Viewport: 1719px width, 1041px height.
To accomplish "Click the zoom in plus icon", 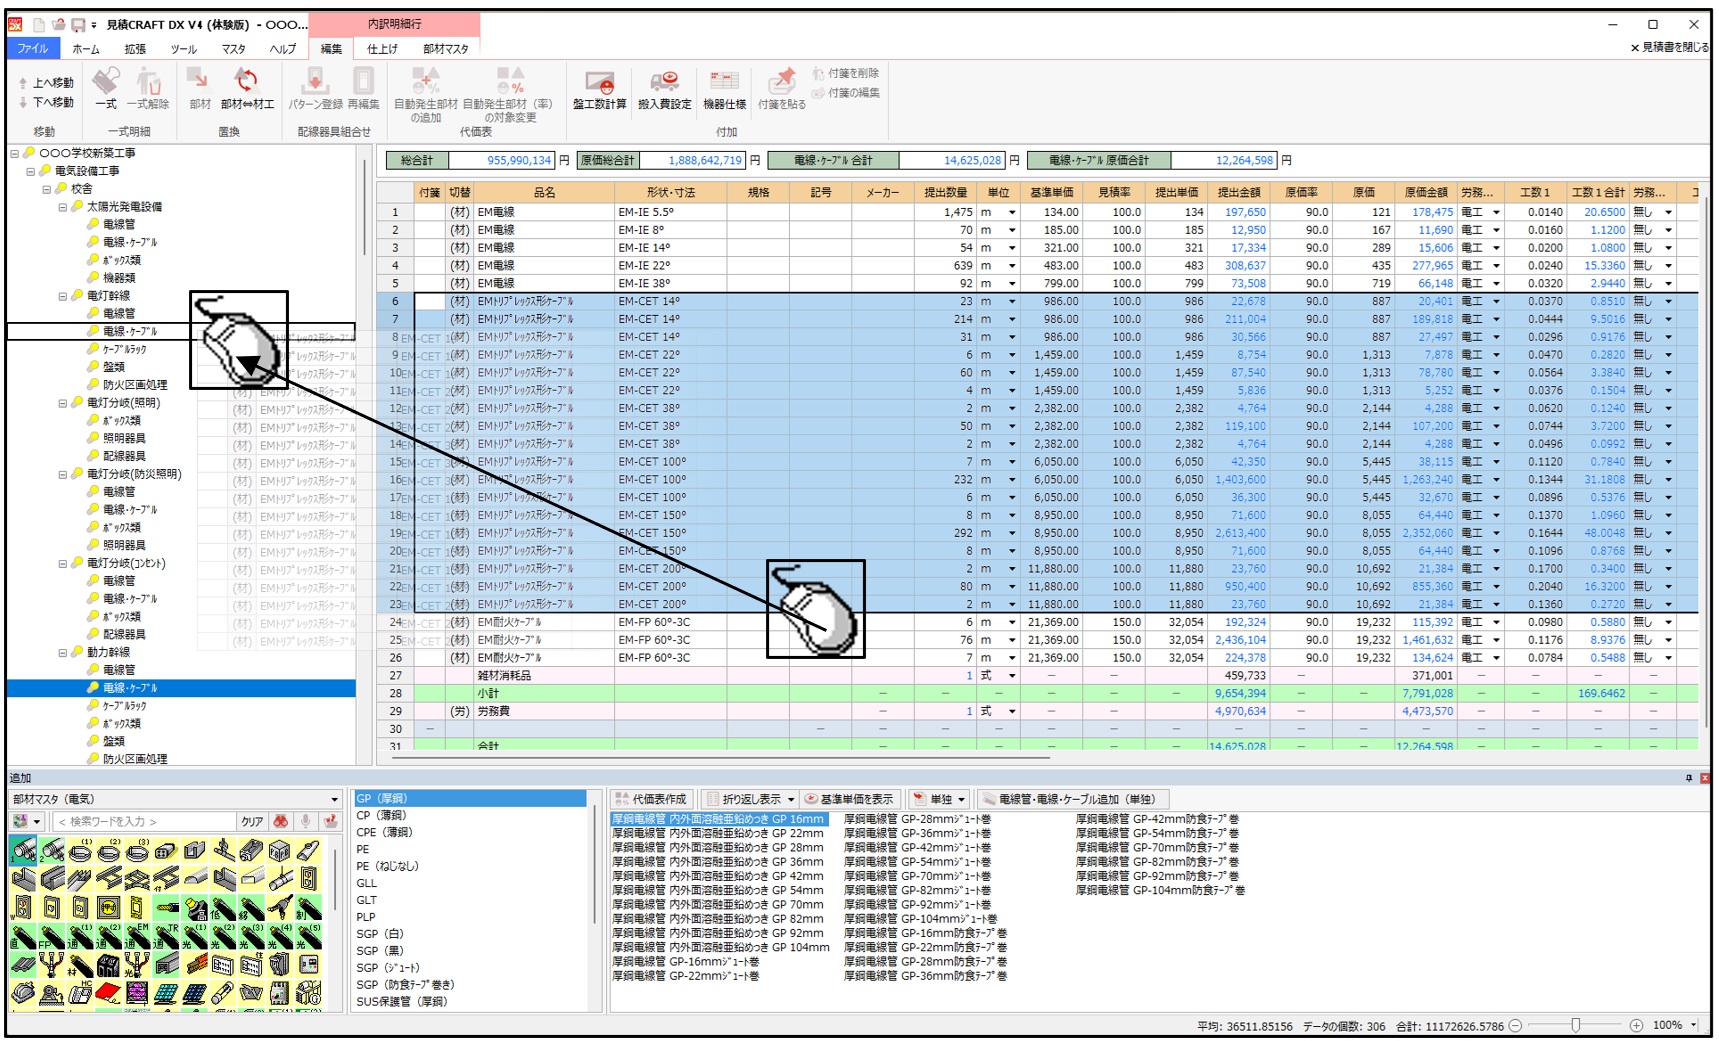I will 1636,1025.
